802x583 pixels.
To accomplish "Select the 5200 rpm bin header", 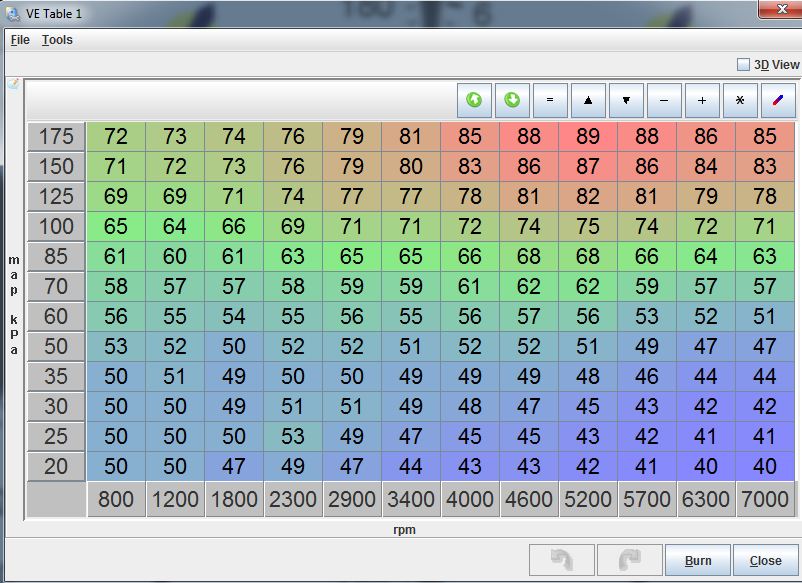I will tap(588, 499).
